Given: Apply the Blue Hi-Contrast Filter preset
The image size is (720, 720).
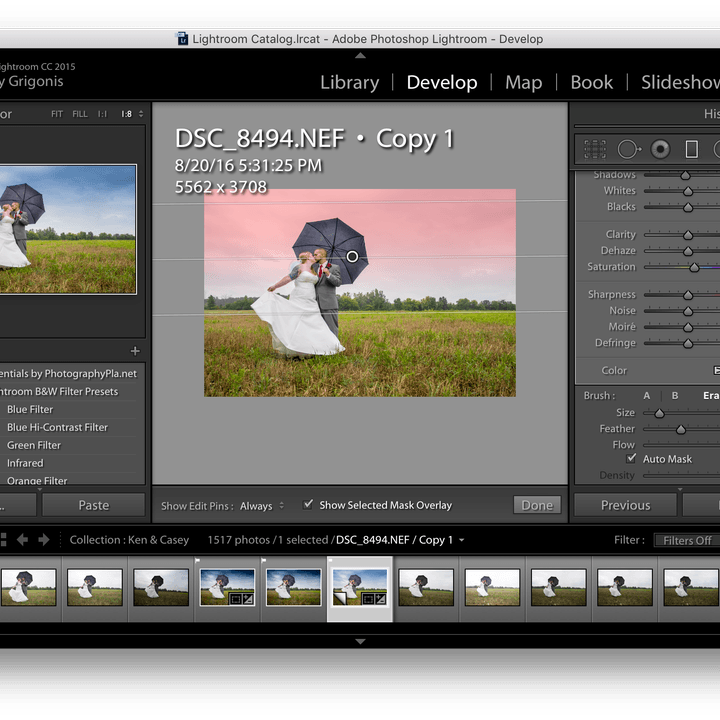Looking at the screenshot, I should (x=57, y=427).
